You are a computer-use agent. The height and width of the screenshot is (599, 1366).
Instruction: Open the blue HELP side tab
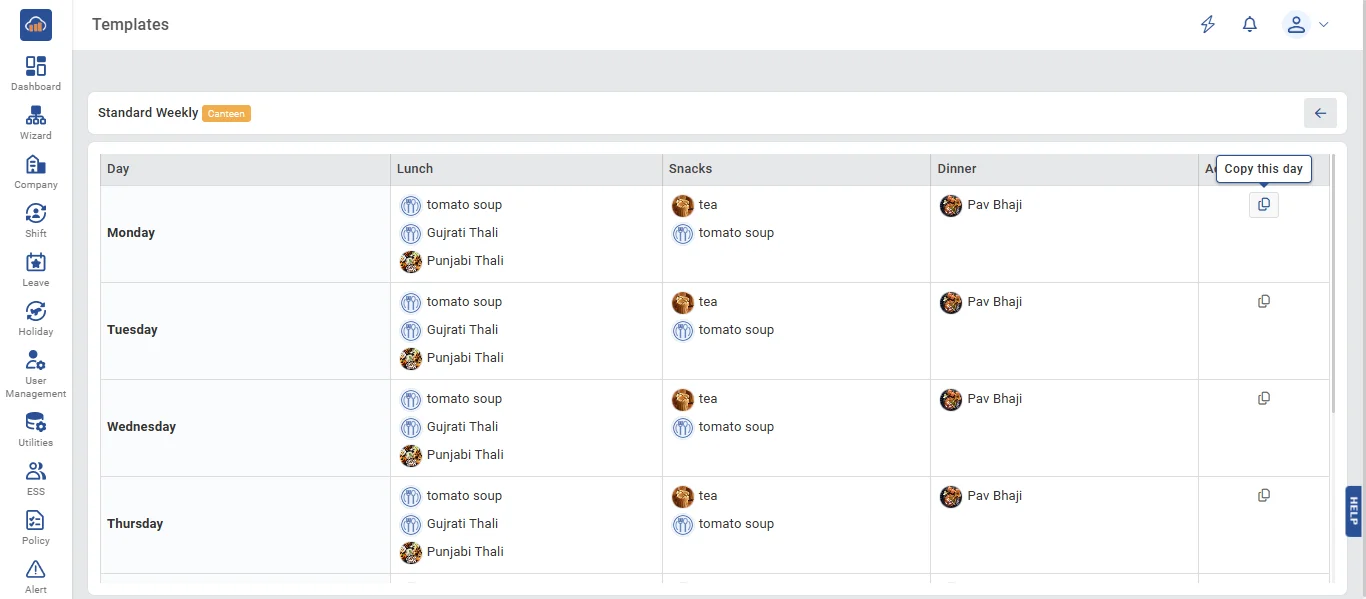[1355, 511]
